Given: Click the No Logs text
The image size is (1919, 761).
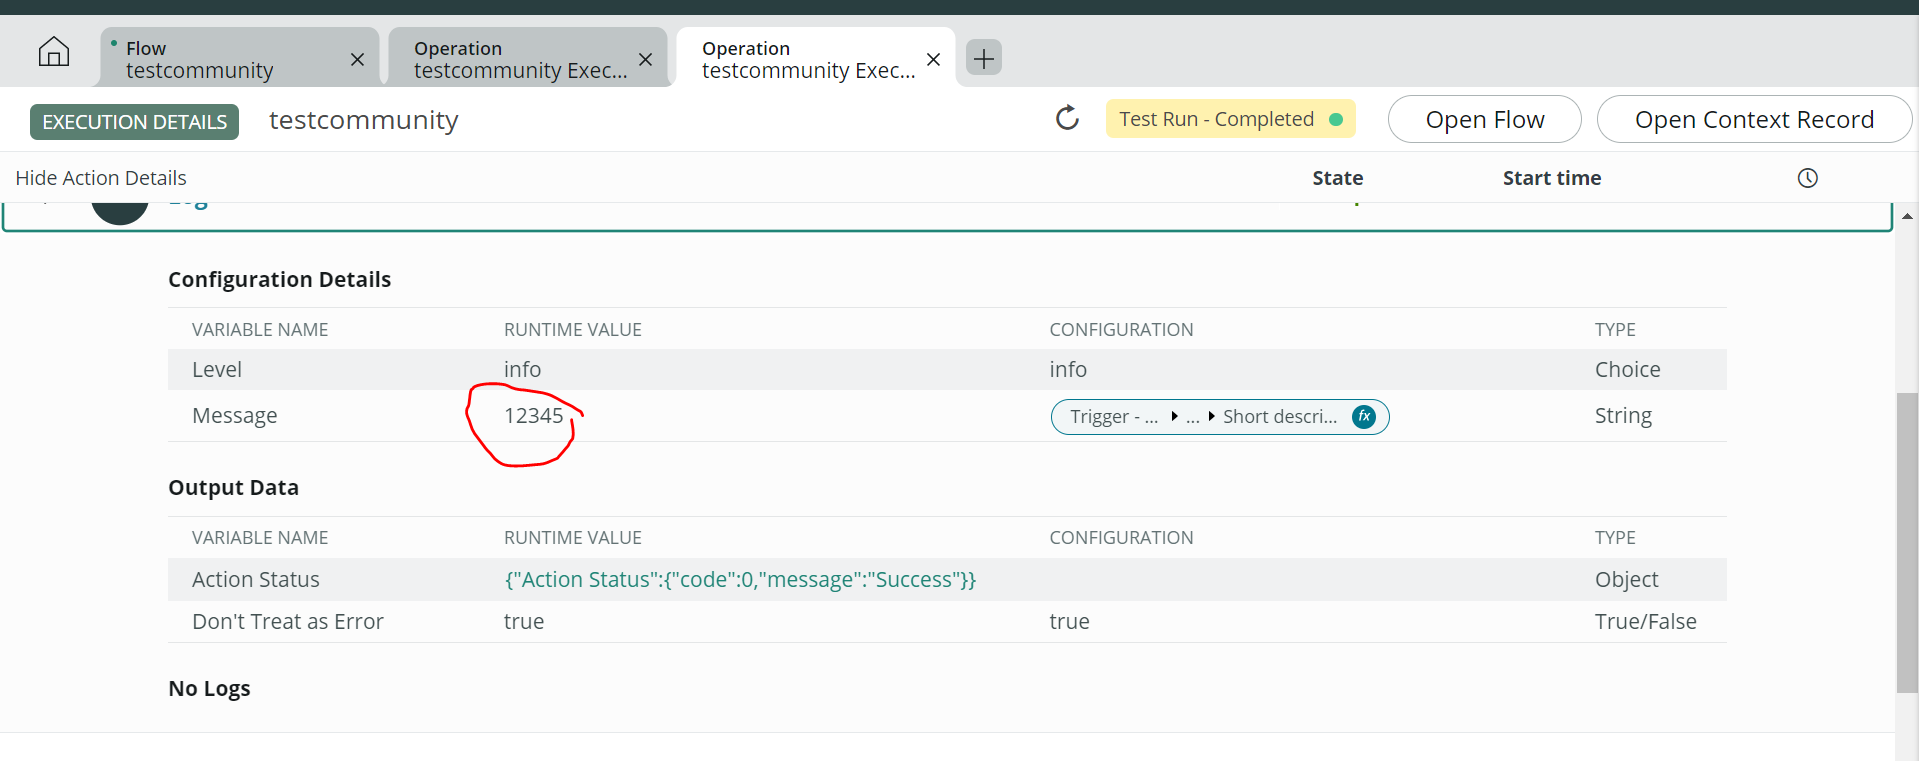Looking at the screenshot, I should 209,689.
